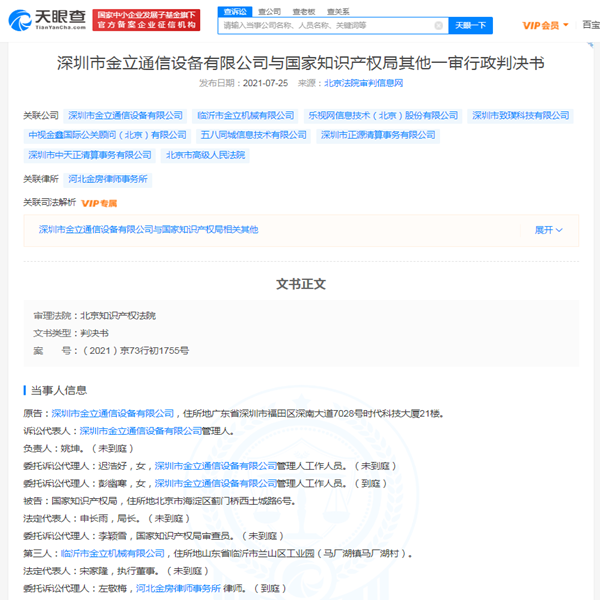Clear the search box with the X icon
Viewport: 600px width, 600px height.
tap(439, 26)
